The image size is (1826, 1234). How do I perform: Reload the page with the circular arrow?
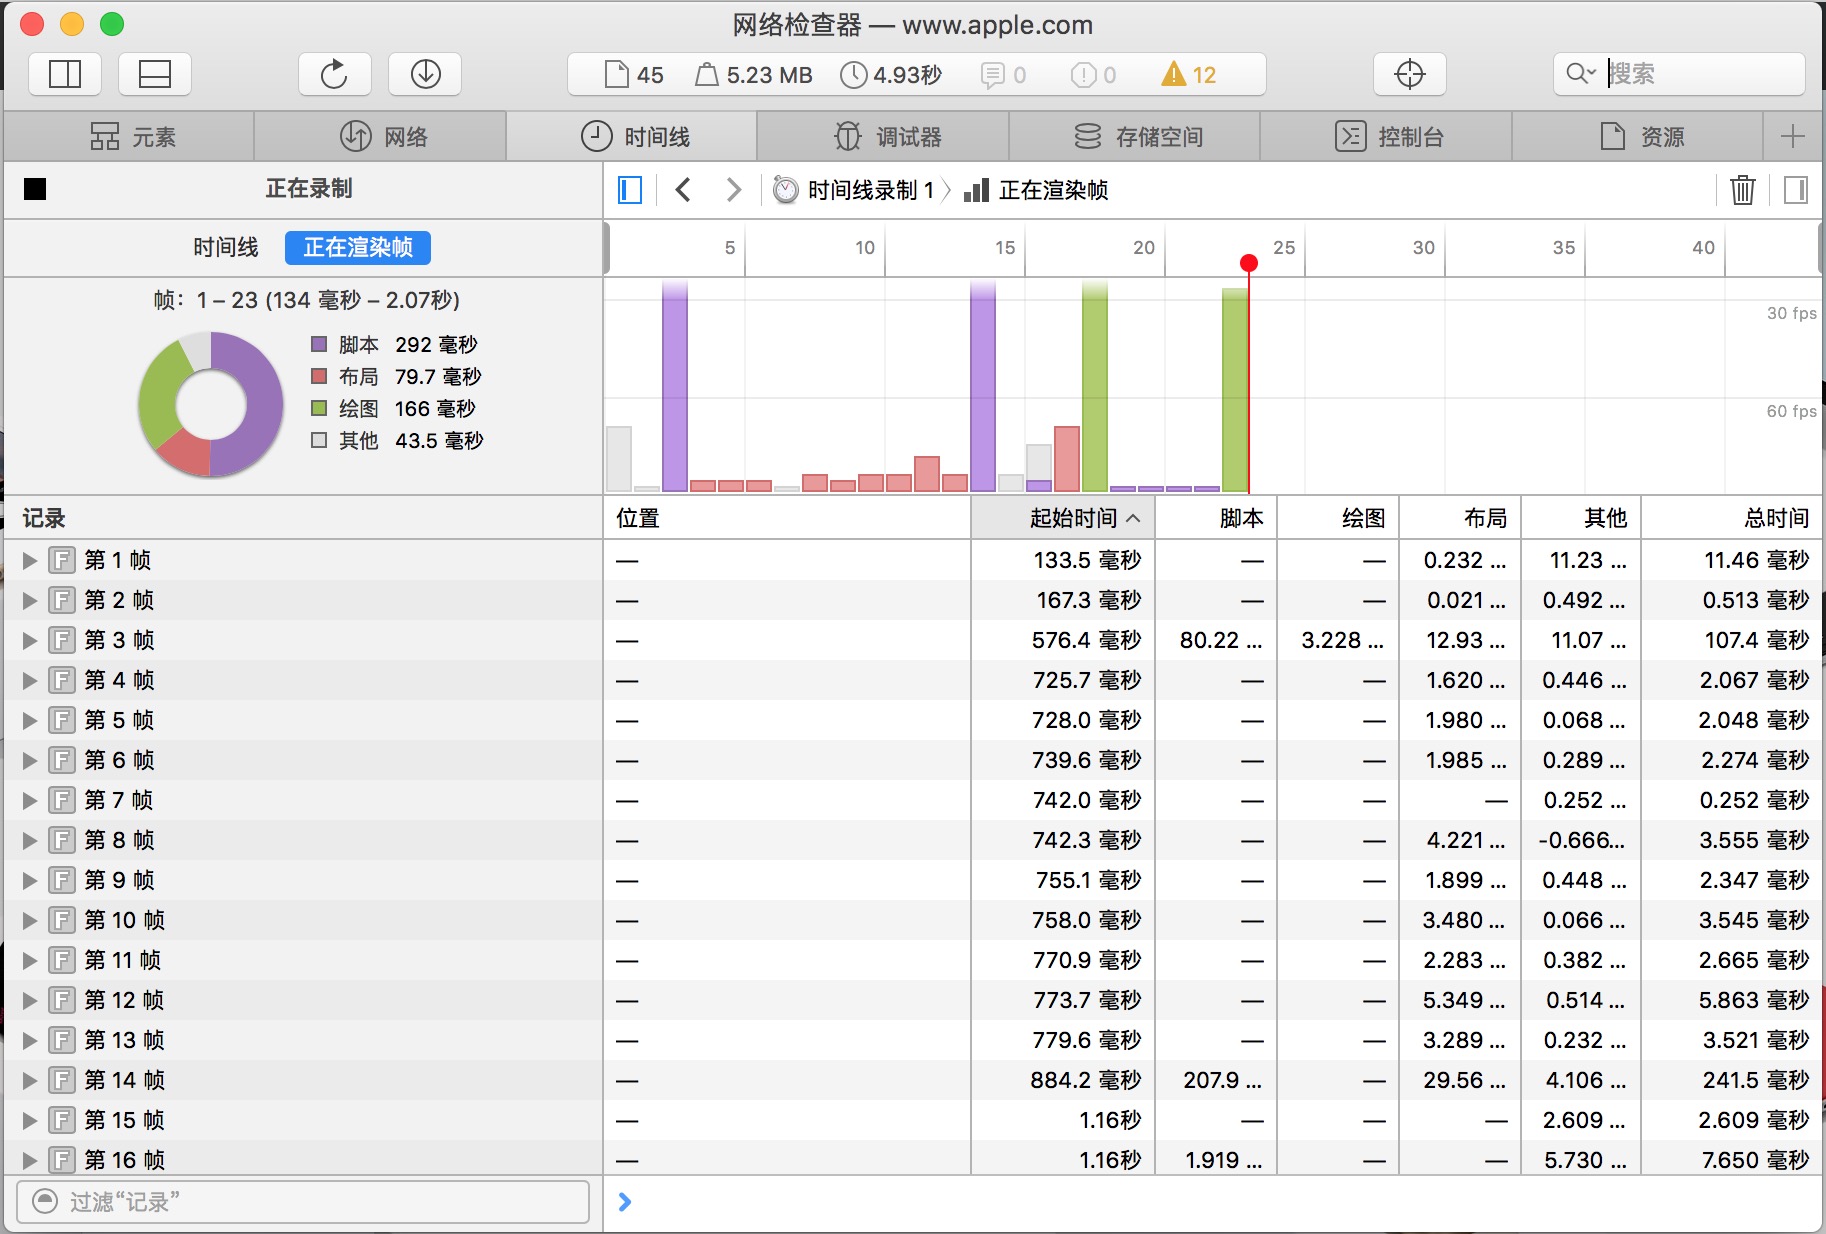pos(334,74)
